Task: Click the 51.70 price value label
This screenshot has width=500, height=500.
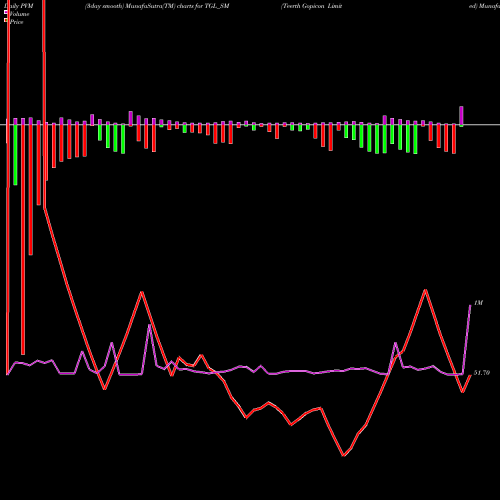Action: [x=482, y=373]
